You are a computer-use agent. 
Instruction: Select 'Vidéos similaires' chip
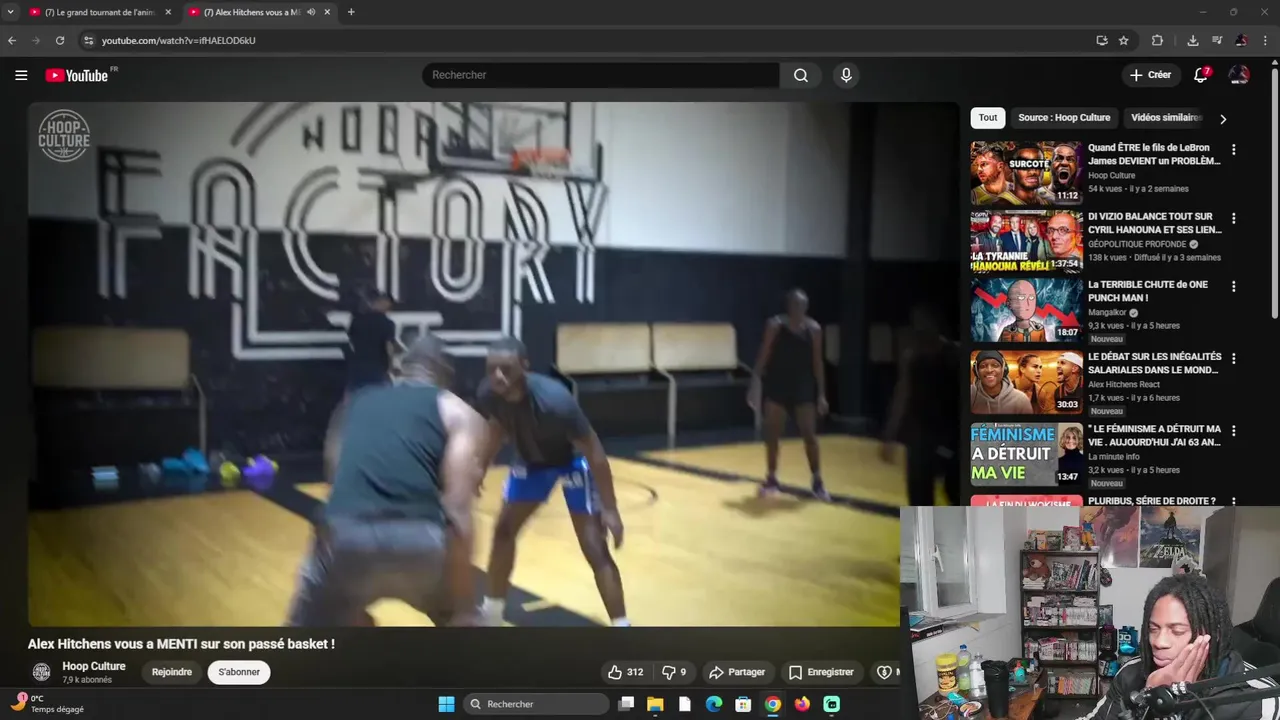tap(1165, 118)
